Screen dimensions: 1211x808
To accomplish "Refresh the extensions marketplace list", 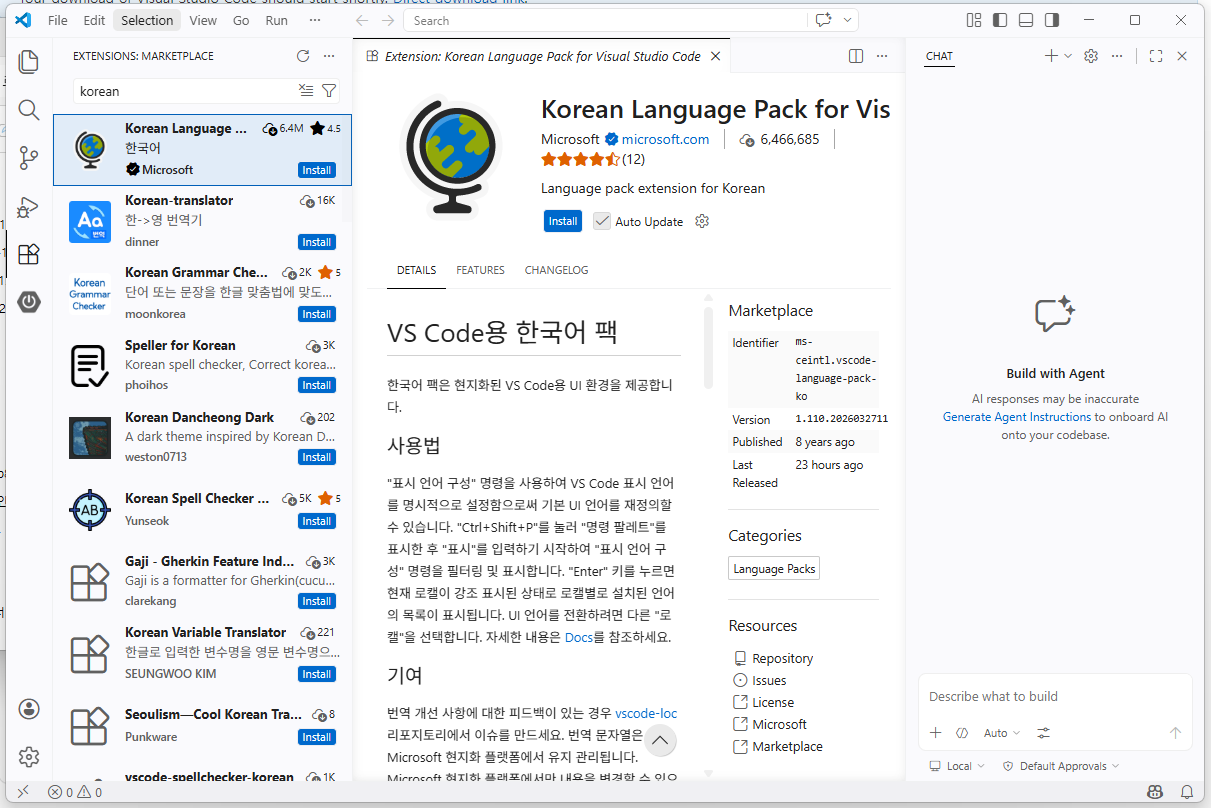I will pyautogui.click(x=303, y=56).
